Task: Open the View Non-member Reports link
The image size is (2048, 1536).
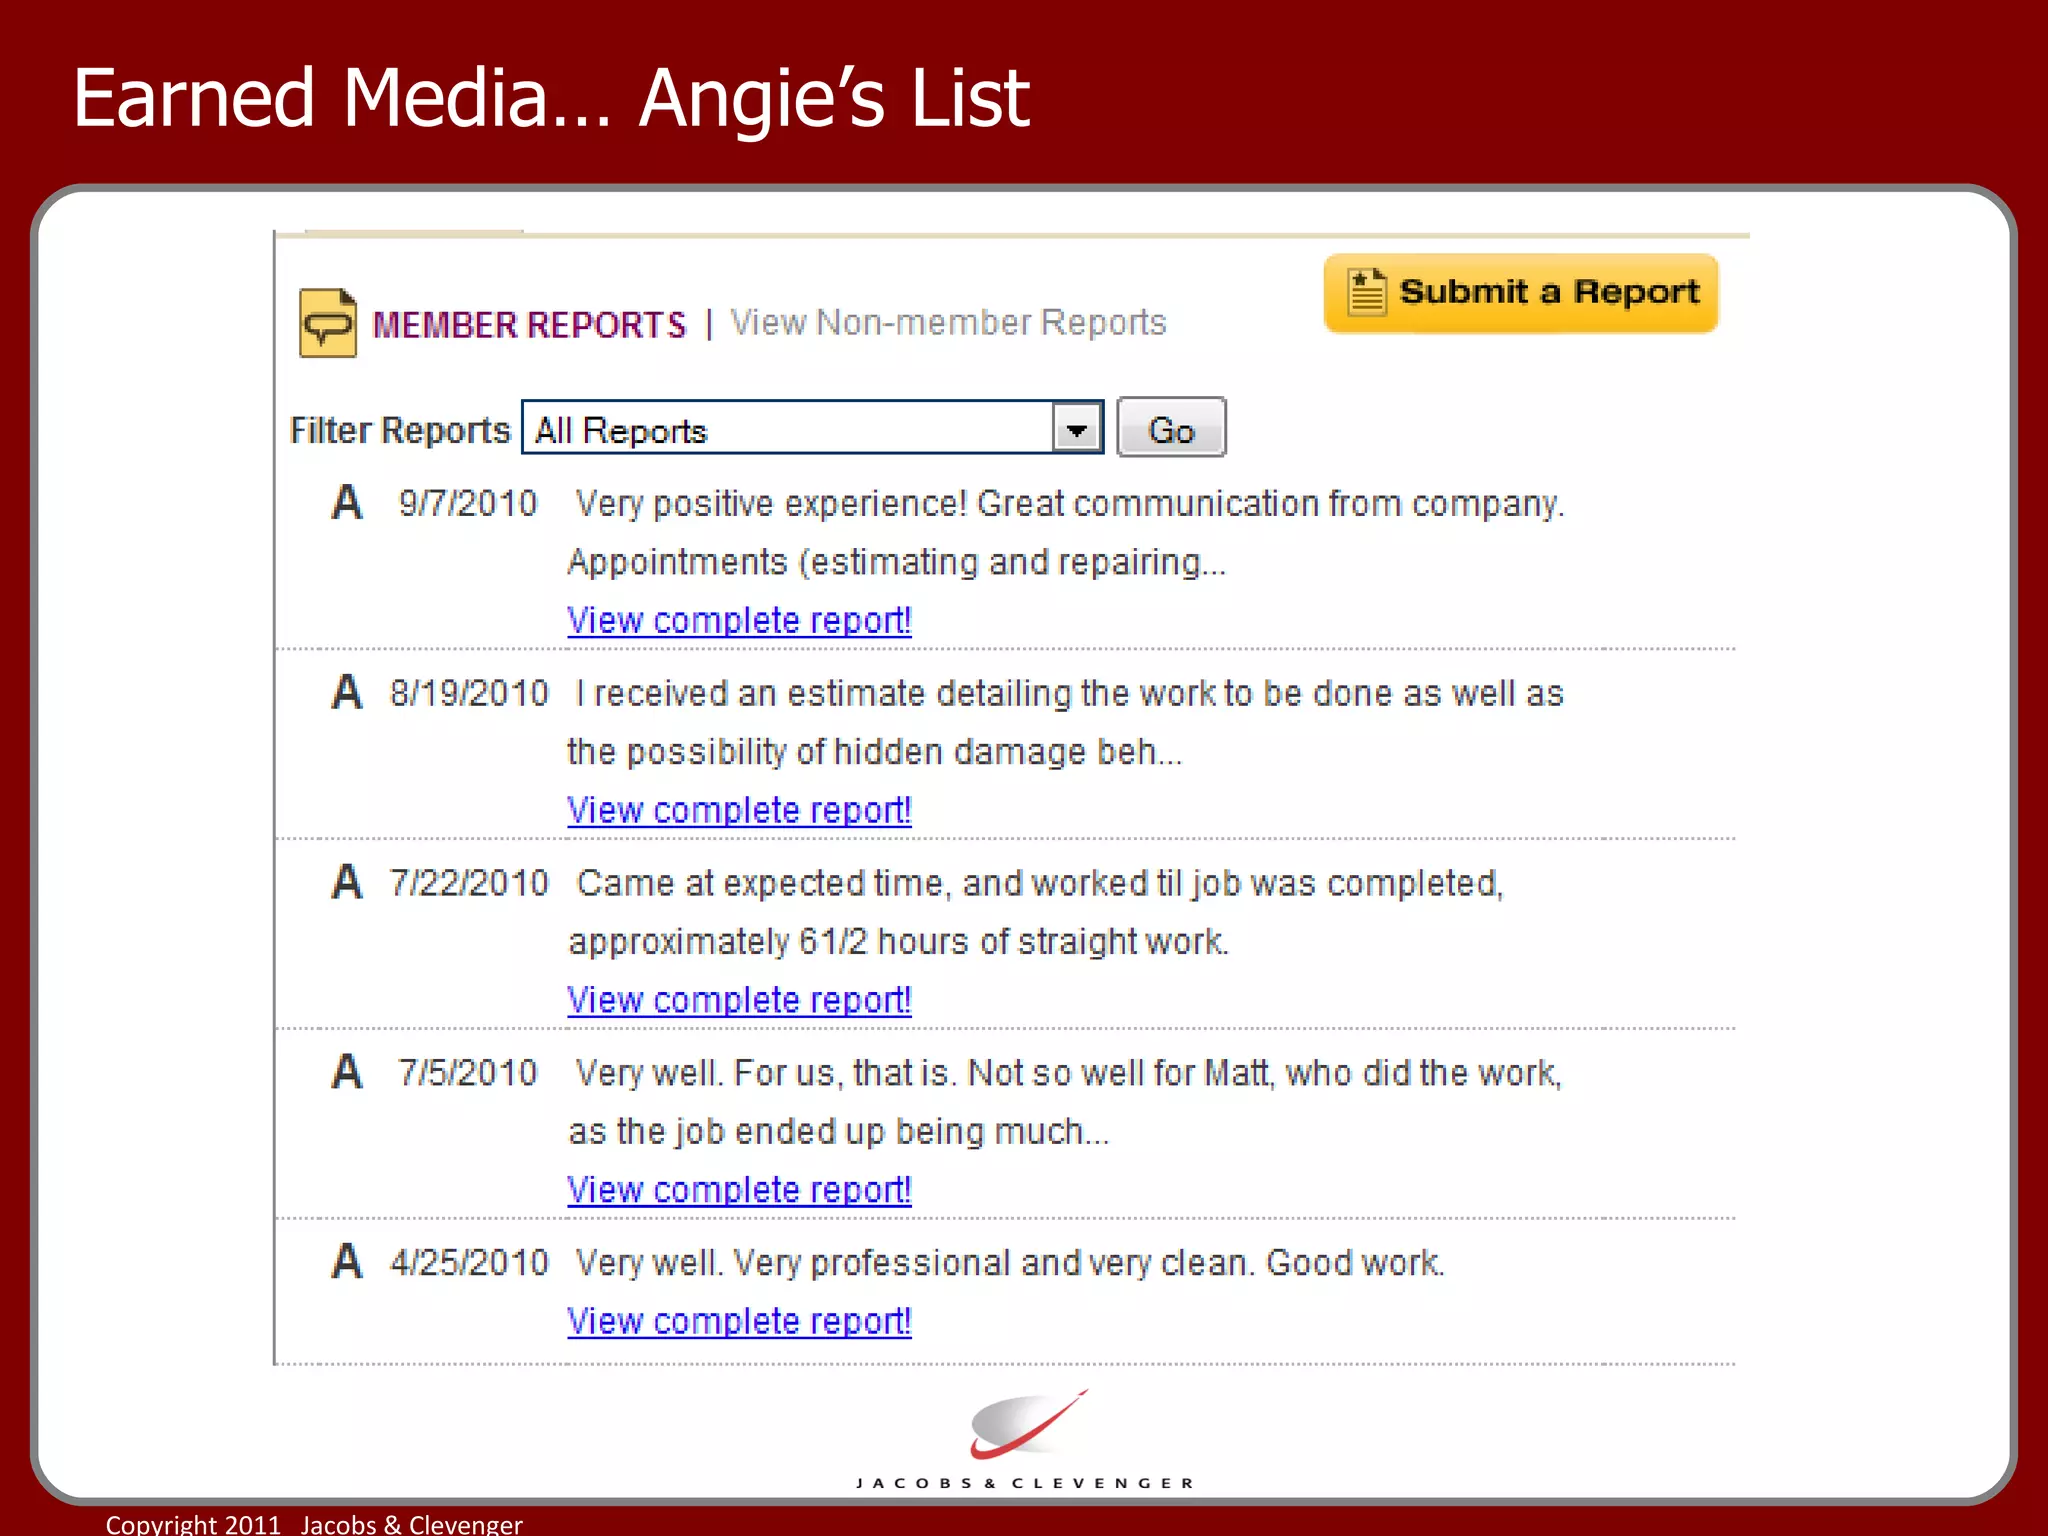Action: [948, 322]
